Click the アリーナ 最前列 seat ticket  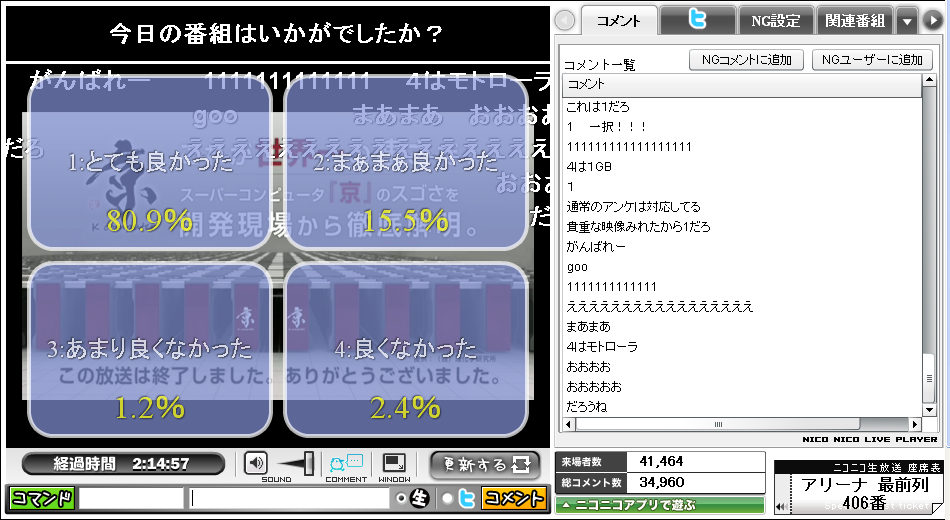(x=860, y=487)
